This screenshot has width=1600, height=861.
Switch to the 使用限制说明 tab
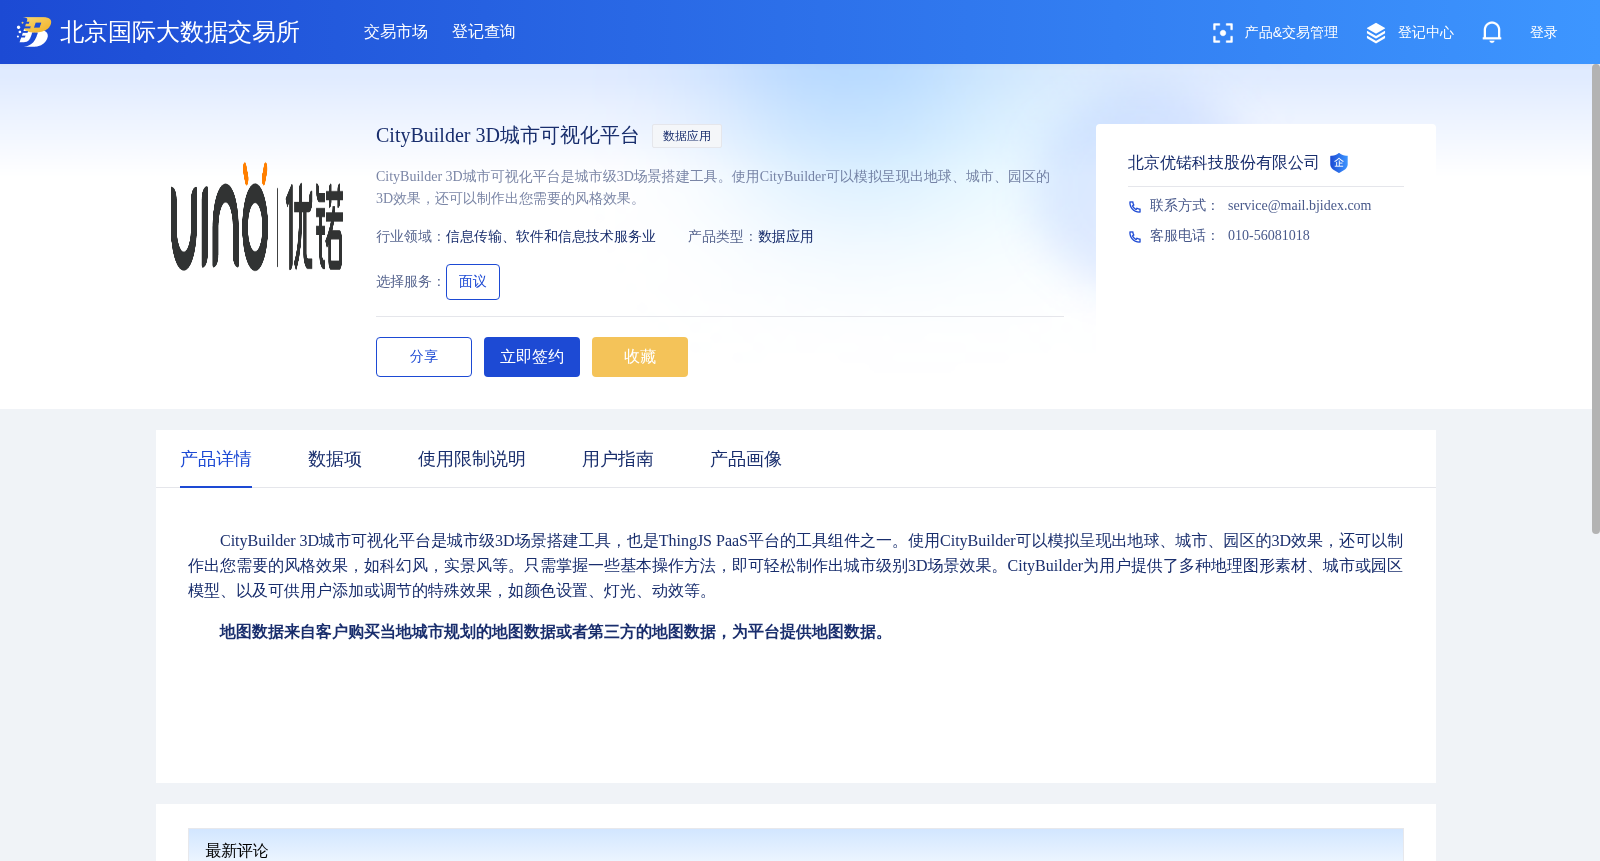(x=472, y=459)
